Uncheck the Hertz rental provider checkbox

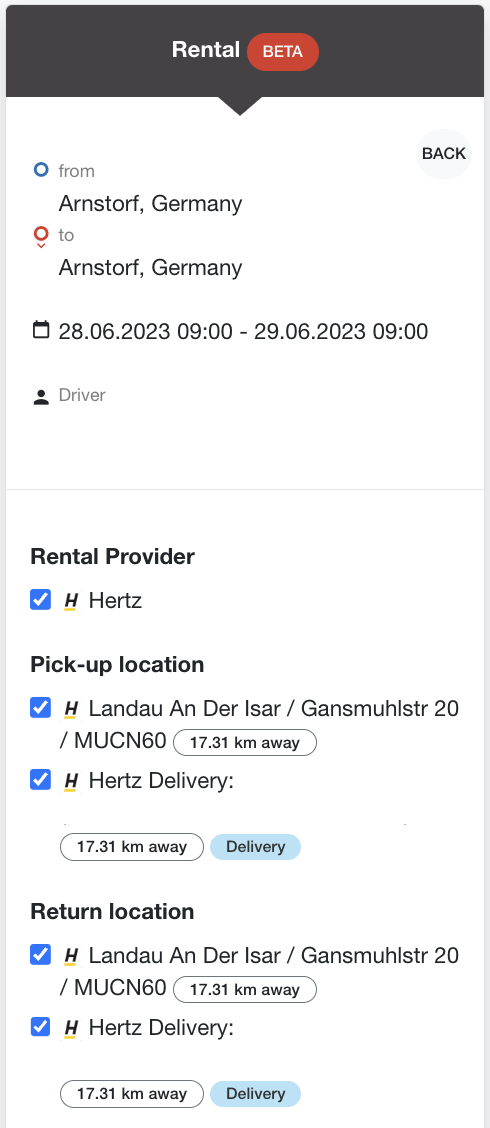click(40, 599)
